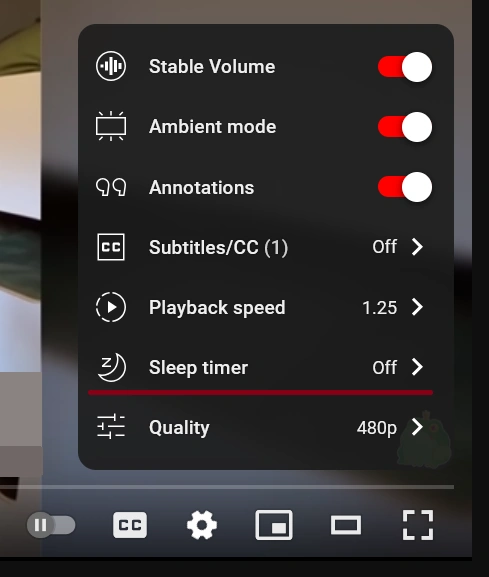The height and width of the screenshot is (577, 489).
Task: Open the Sleep timer menu item
Action: pos(264,367)
